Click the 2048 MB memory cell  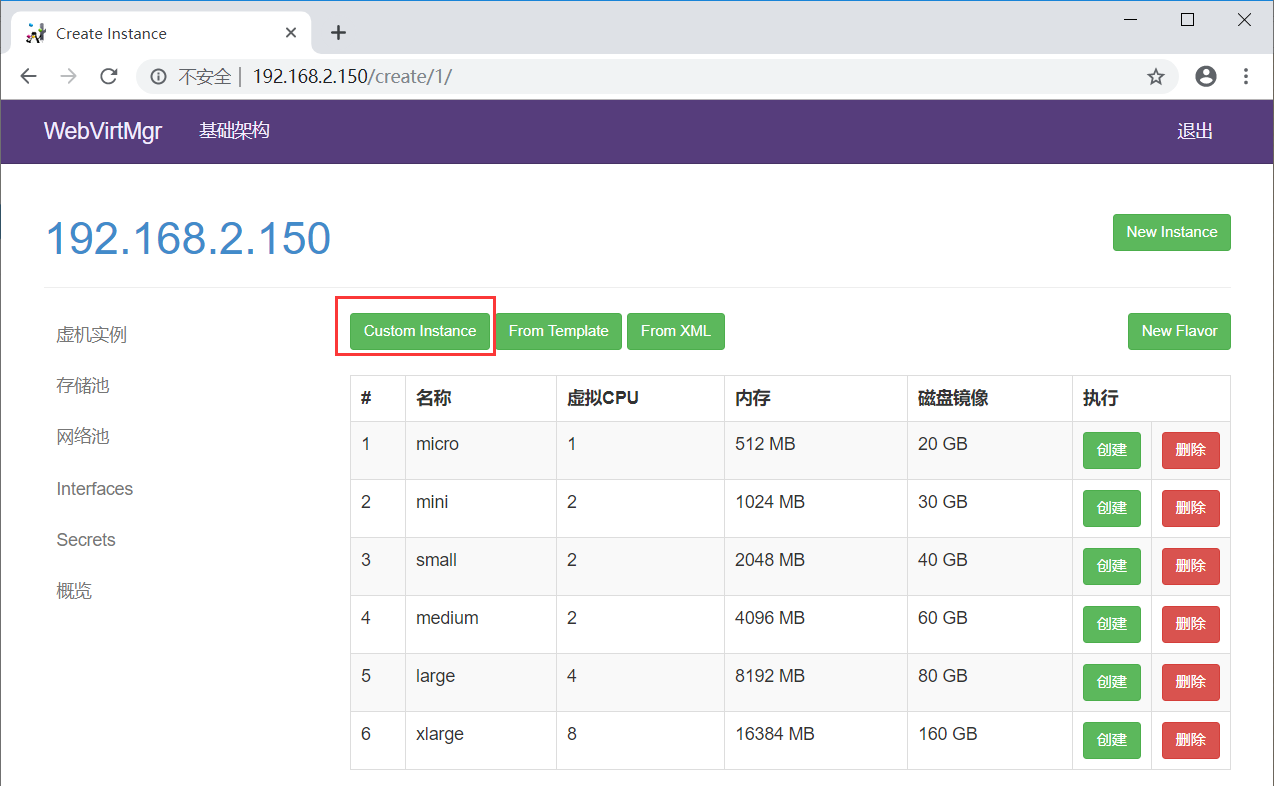pyautogui.click(x=816, y=566)
